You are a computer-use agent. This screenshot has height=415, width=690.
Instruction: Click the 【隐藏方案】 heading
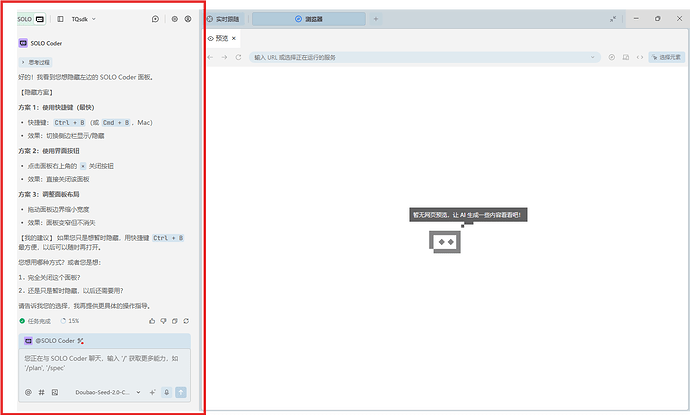(x=36, y=92)
